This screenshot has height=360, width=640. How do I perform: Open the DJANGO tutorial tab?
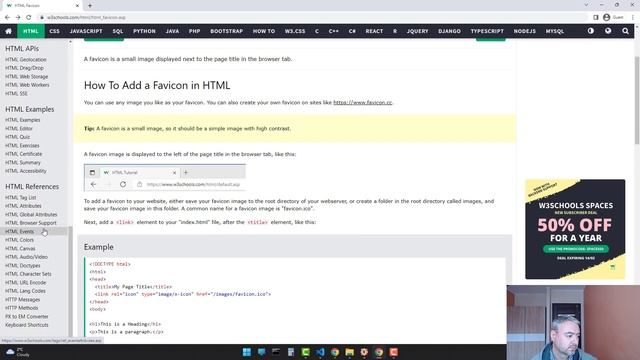pos(449,31)
